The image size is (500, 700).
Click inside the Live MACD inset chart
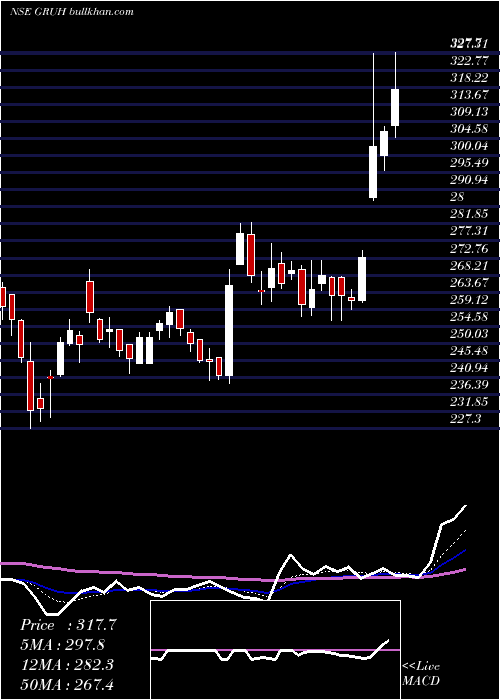click(x=275, y=650)
